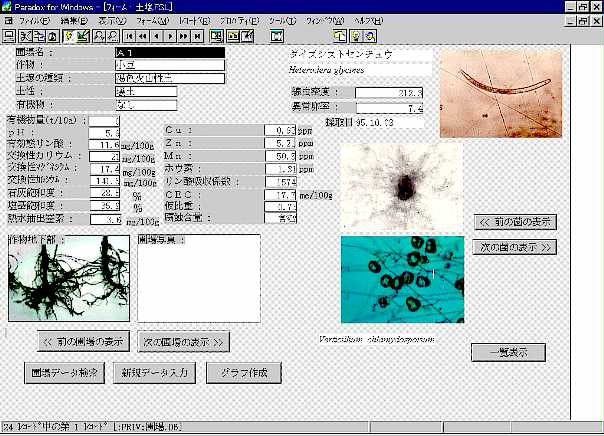Click the 異常卵率 value field
The height and width of the screenshot is (436, 604).
389,108
